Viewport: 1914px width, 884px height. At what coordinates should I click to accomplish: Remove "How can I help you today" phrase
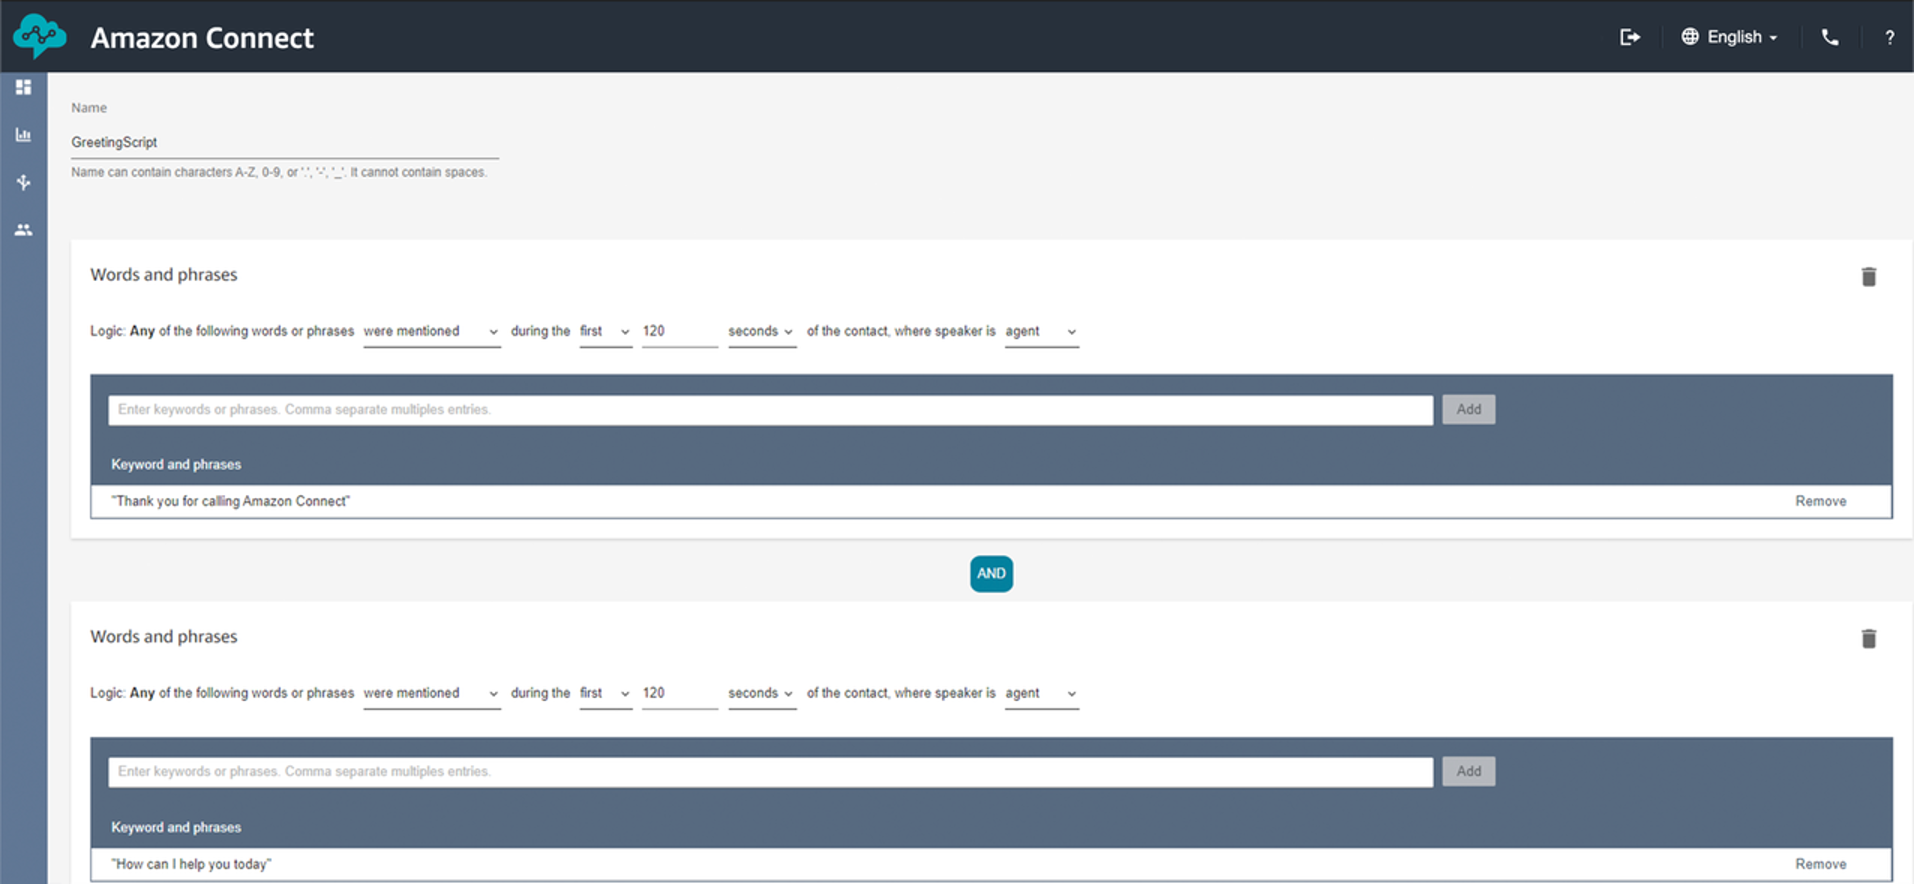click(1821, 865)
